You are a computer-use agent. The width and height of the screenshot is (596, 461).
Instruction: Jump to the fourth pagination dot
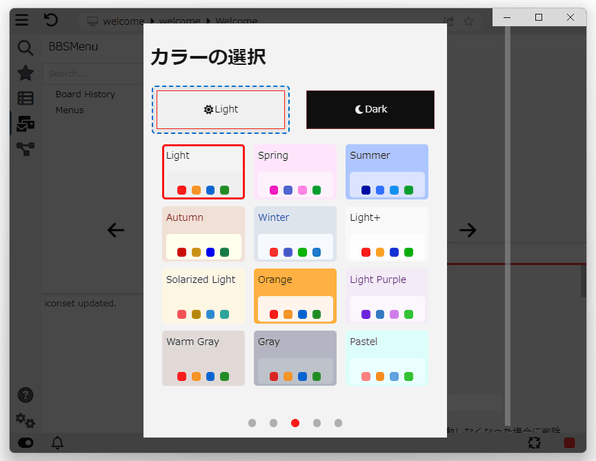(317, 423)
